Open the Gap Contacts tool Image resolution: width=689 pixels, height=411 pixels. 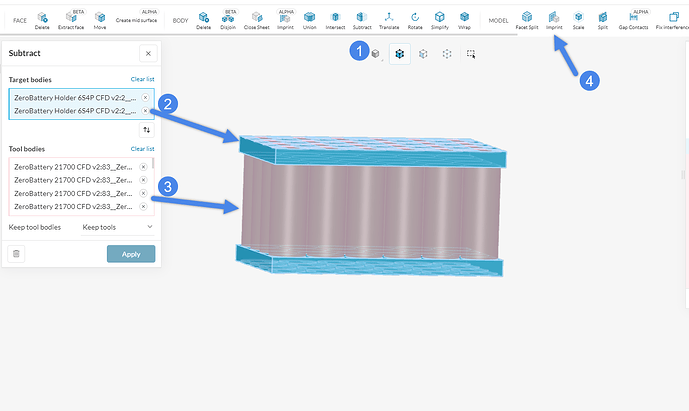[635, 19]
